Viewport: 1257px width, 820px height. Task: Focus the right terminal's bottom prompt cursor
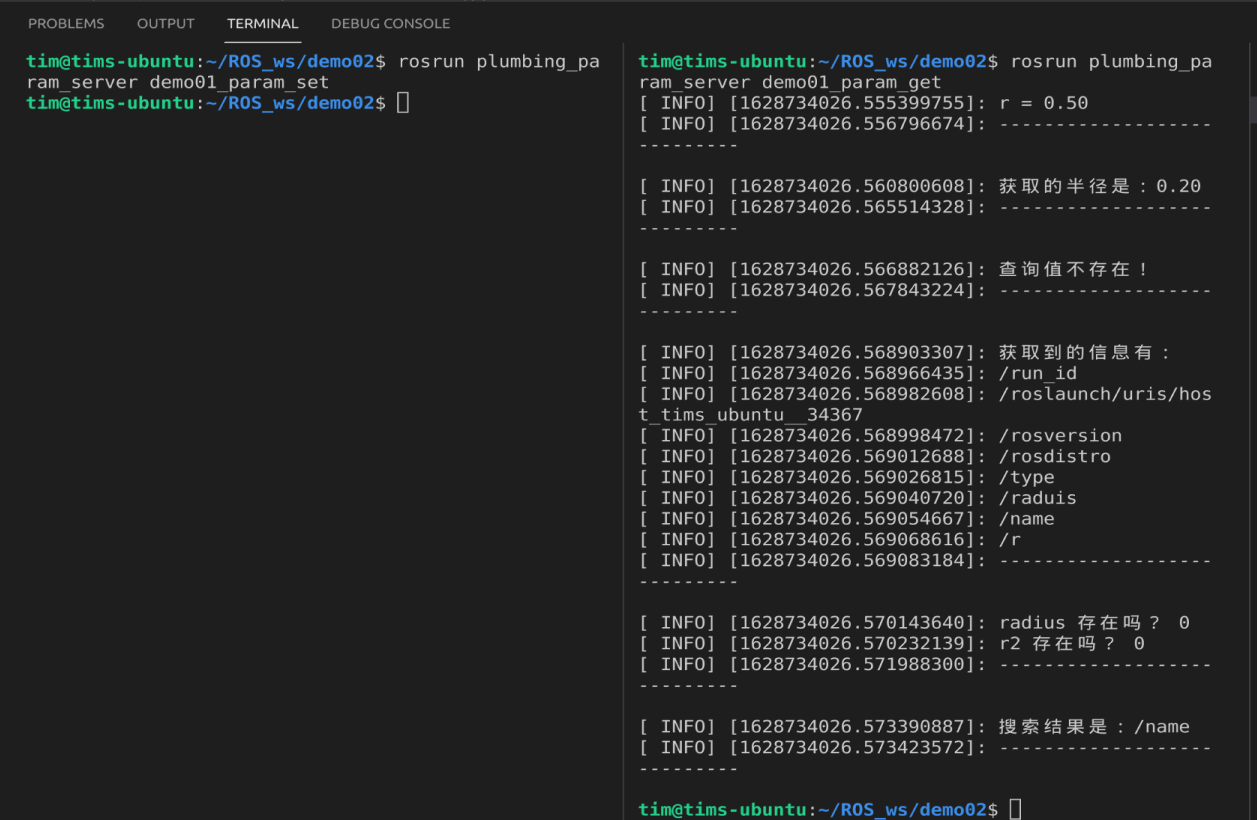coord(1015,809)
